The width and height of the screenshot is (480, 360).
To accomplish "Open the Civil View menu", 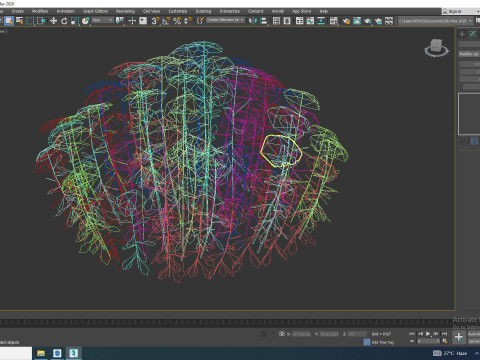I will (151, 11).
